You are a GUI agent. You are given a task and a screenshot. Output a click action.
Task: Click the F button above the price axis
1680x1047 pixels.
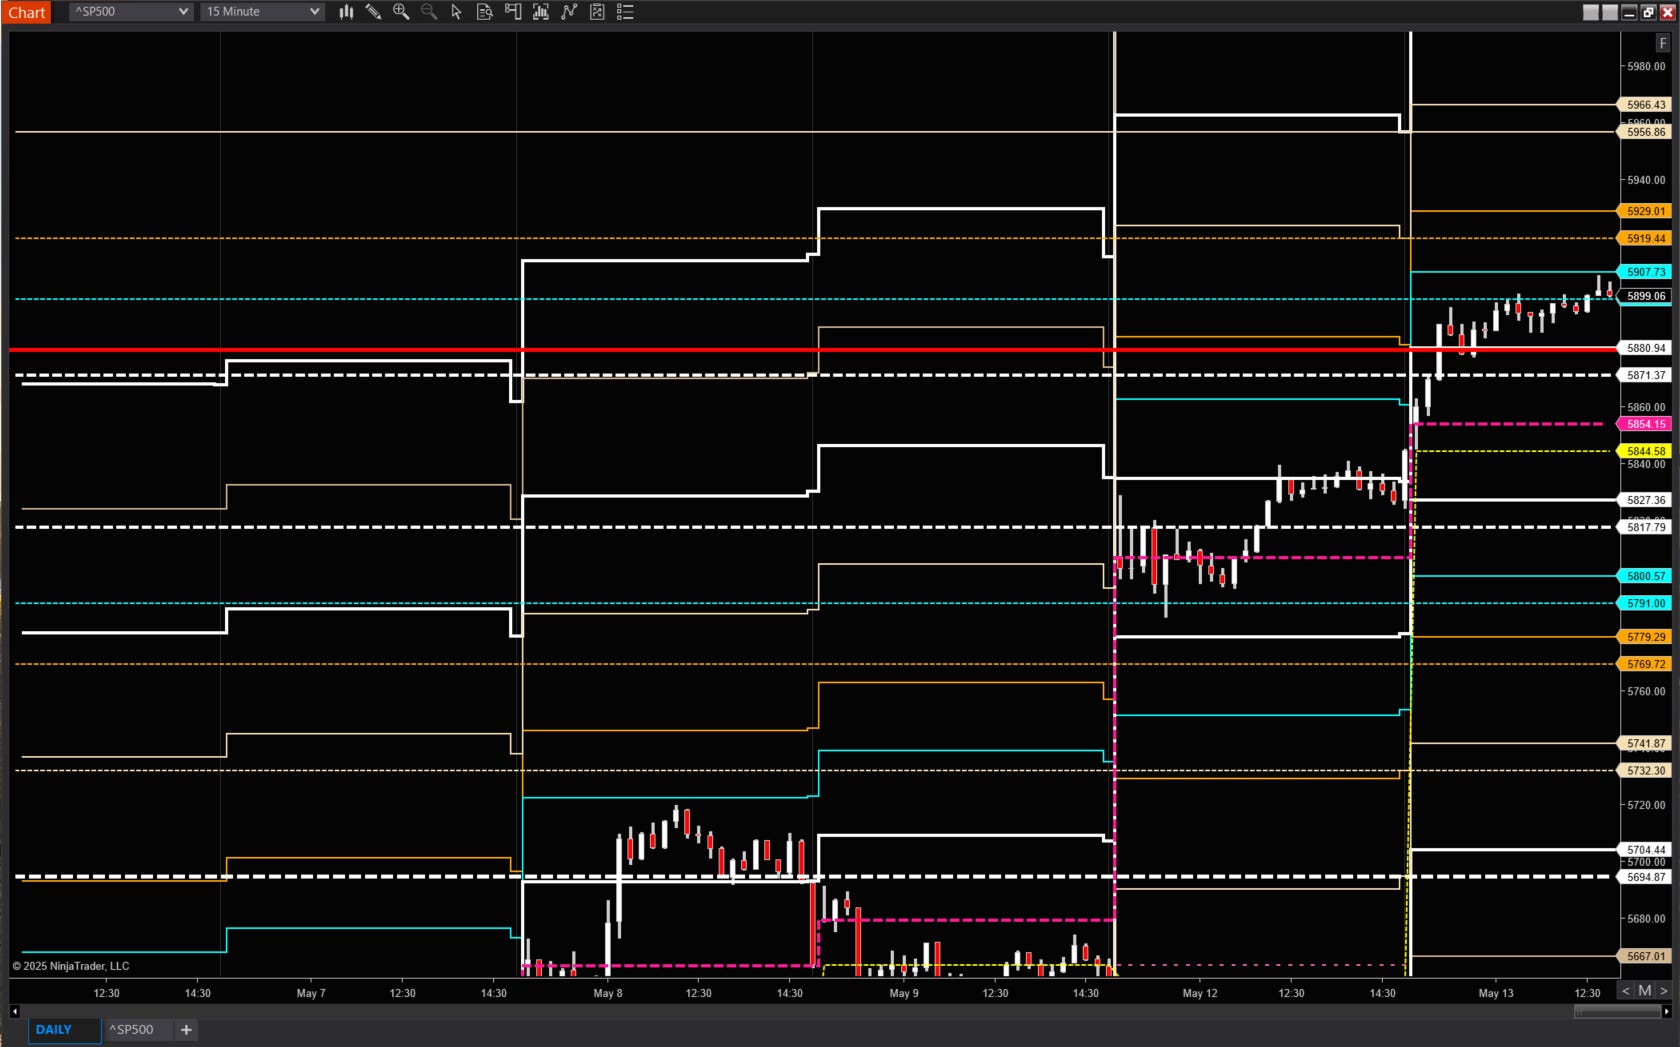tap(1663, 43)
